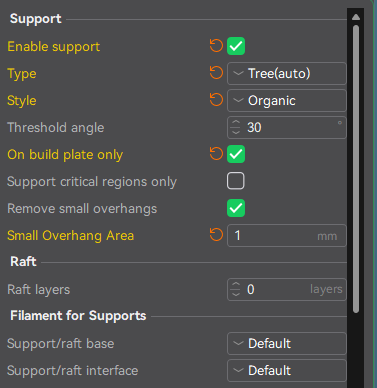Click the vertical scrollbar thumb
The height and width of the screenshot is (388, 377).
[356, 169]
